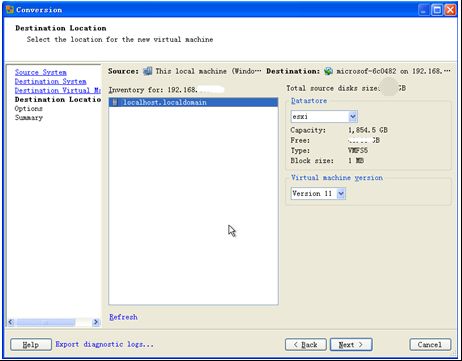Select localhost.localdomain in the inventory list
Viewport: 462px width, 361px height.
pyautogui.click(x=193, y=102)
